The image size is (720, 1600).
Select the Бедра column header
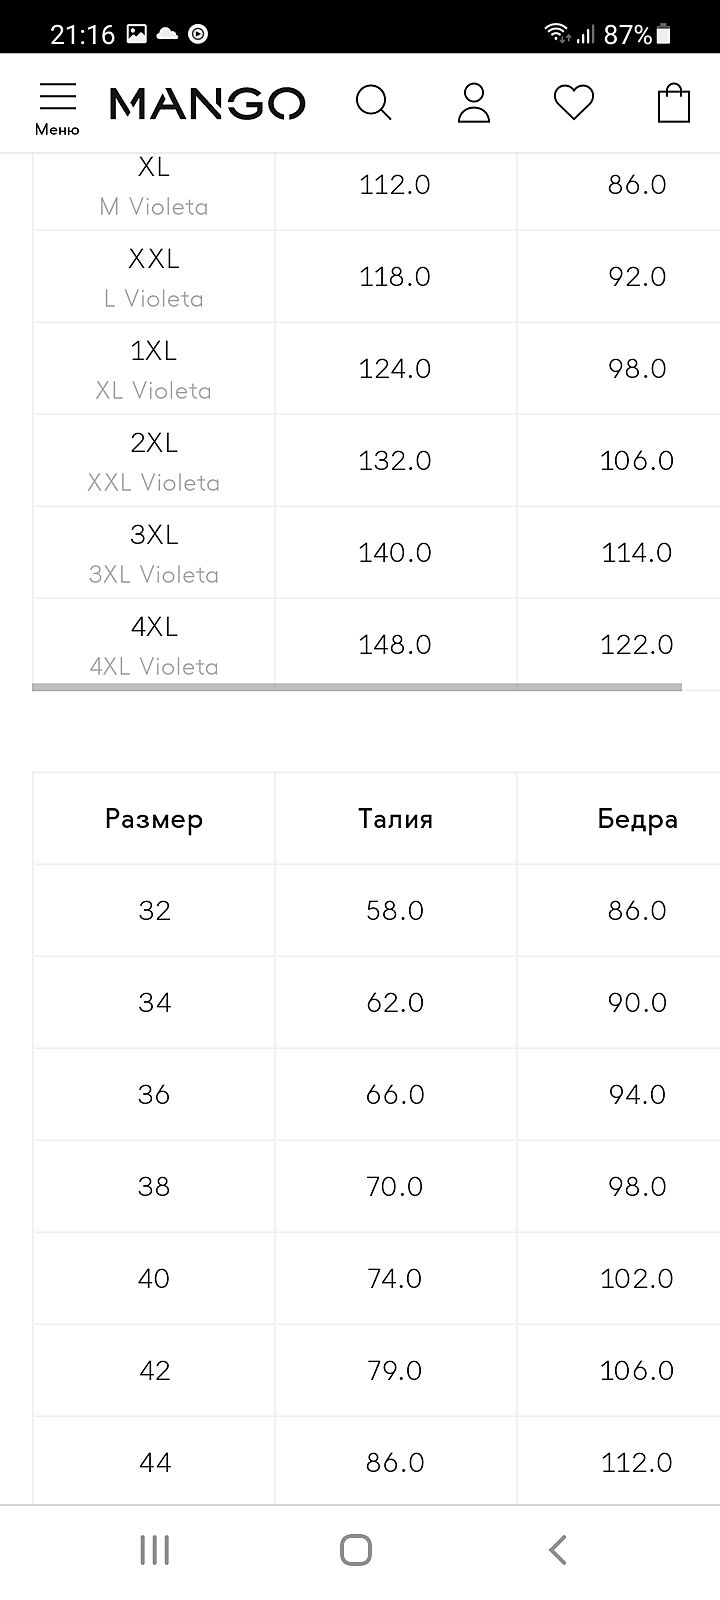637,819
